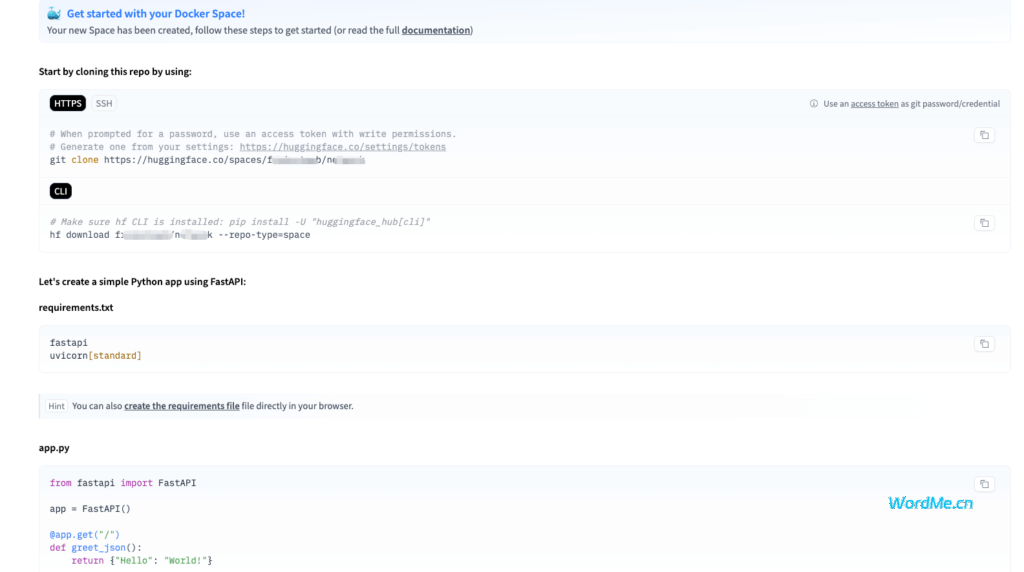Click the Get started with your Docker Space heading

(x=155, y=14)
